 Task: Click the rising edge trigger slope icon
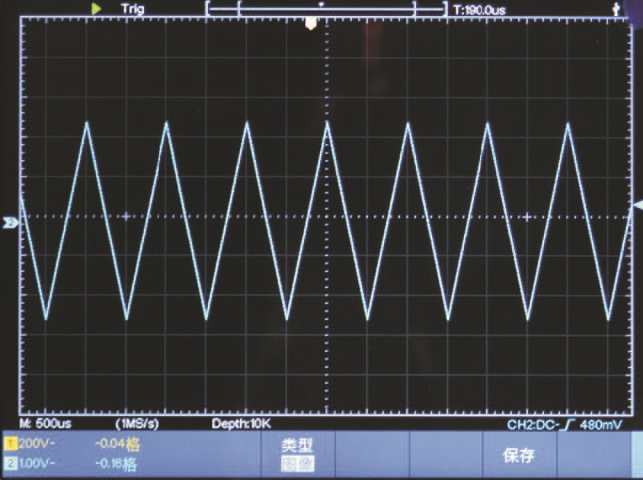[566, 425]
